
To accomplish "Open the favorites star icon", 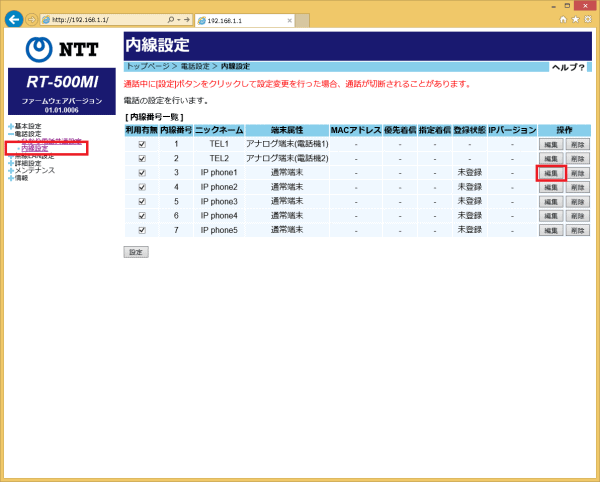I will click(575, 19).
